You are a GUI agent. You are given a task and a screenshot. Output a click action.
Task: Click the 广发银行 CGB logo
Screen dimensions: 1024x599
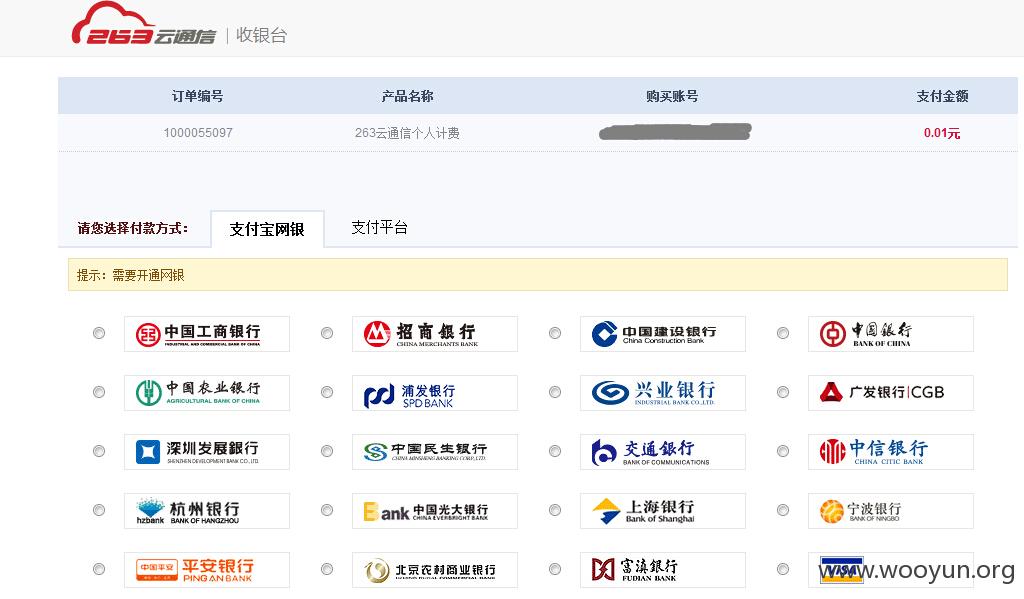pyautogui.click(x=891, y=393)
